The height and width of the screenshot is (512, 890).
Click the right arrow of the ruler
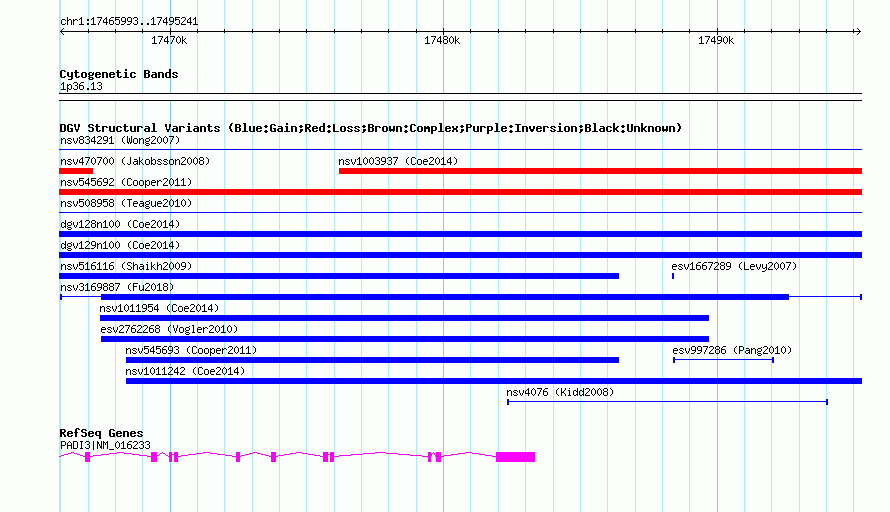(858, 32)
